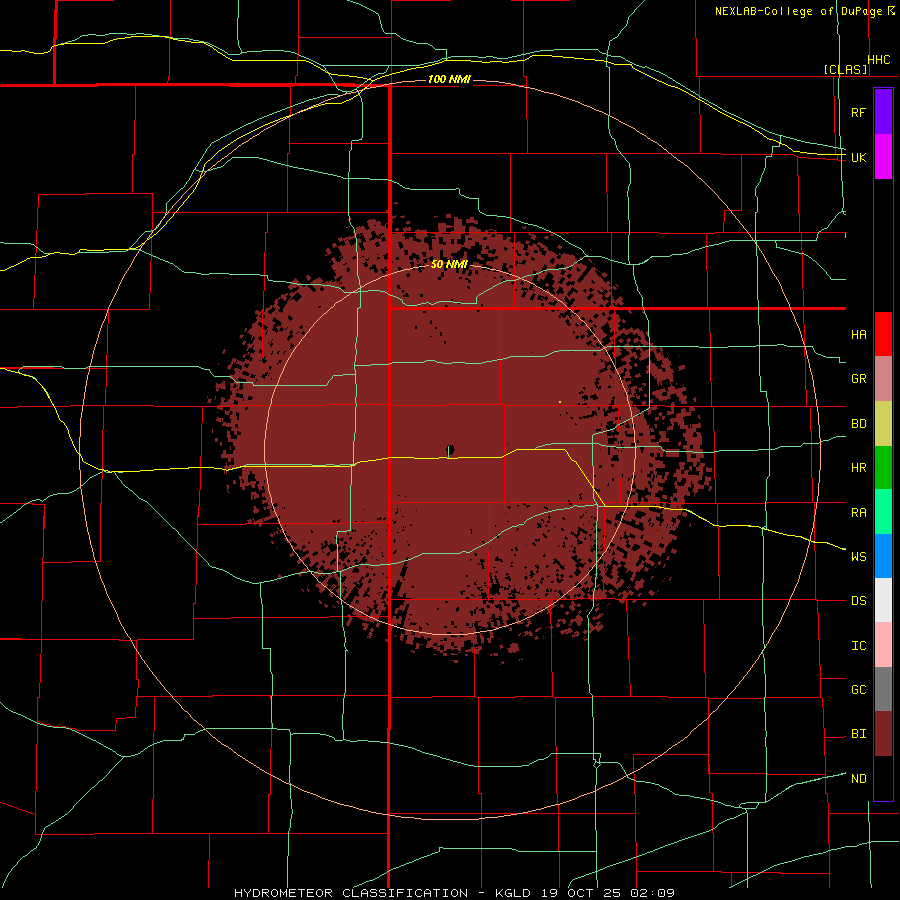Click the BD legend label

858,424
